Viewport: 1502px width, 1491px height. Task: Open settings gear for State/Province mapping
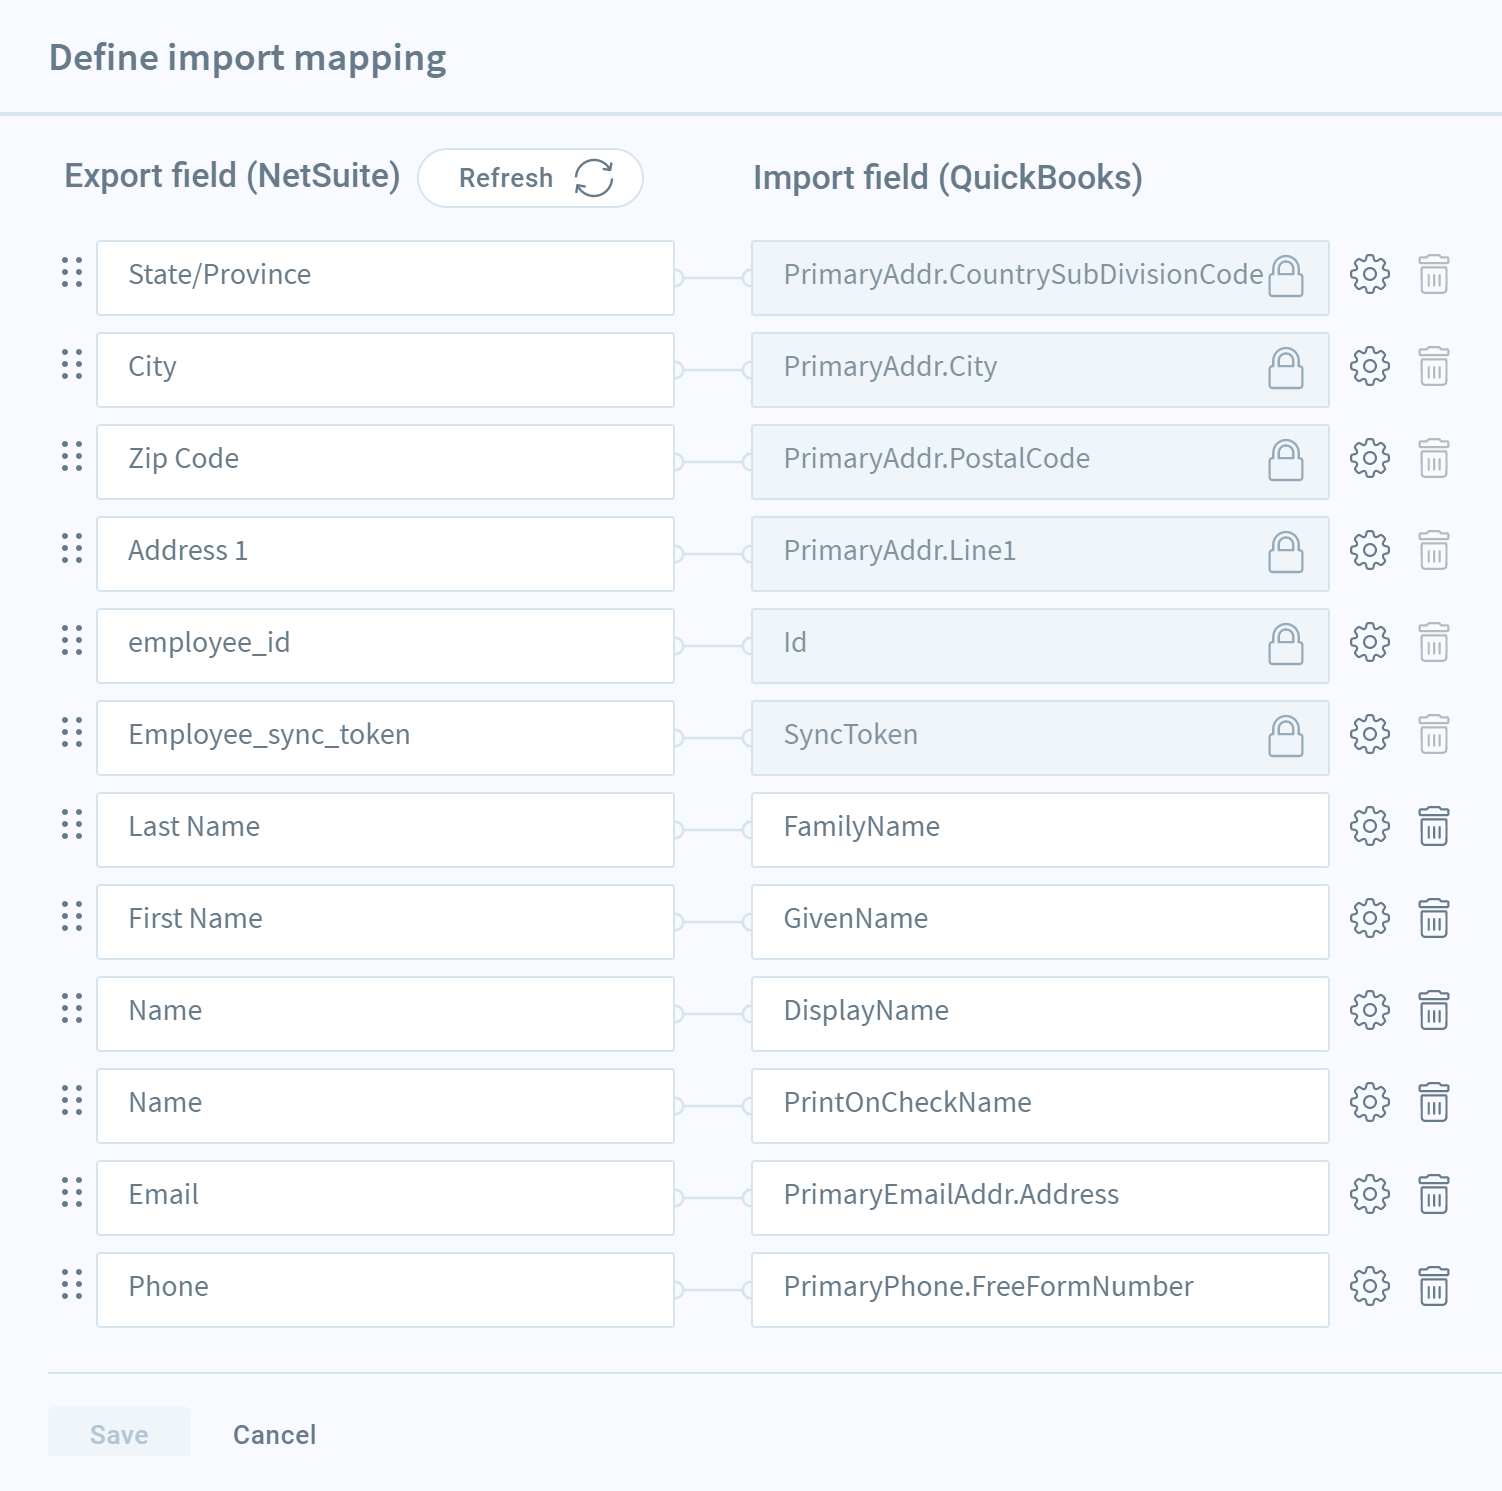click(x=1370, y=274)
